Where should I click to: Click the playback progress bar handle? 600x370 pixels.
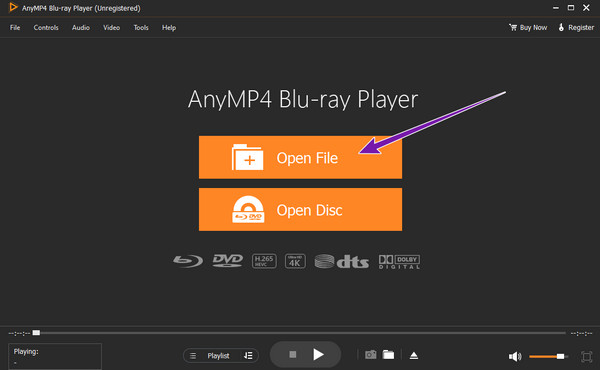36,333
